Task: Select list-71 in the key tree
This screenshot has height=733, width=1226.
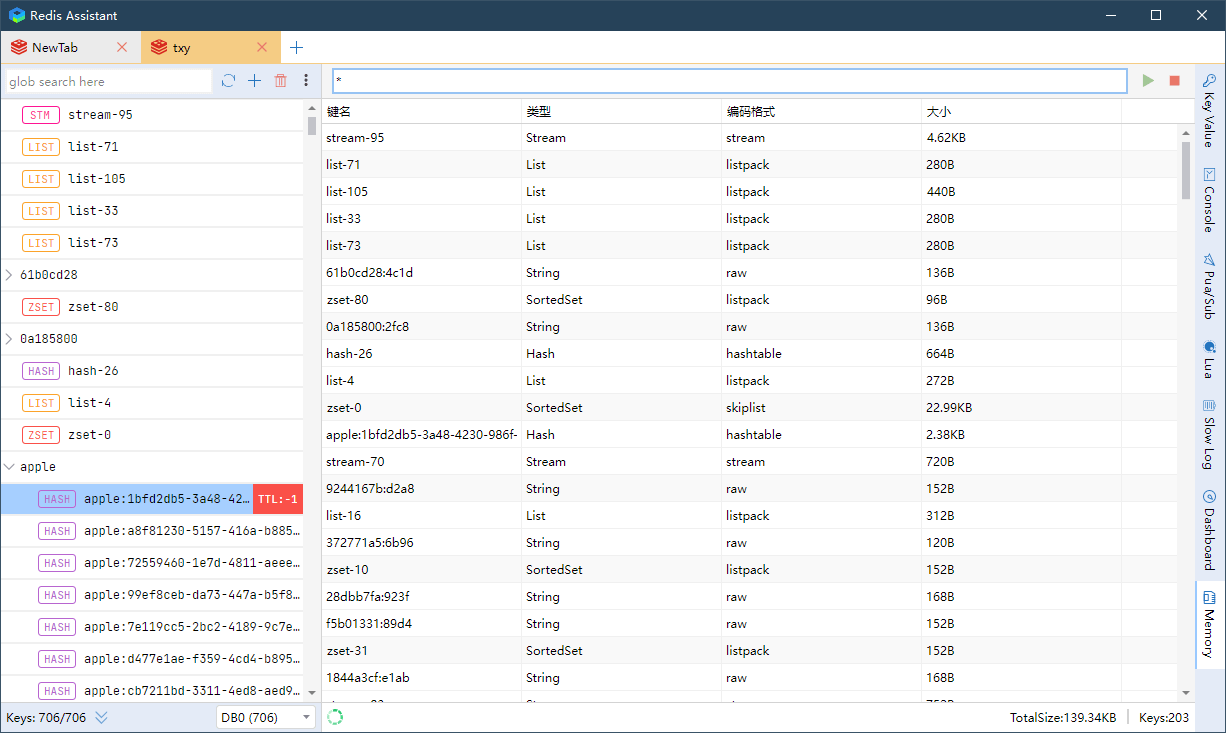Action: (152, 147)
